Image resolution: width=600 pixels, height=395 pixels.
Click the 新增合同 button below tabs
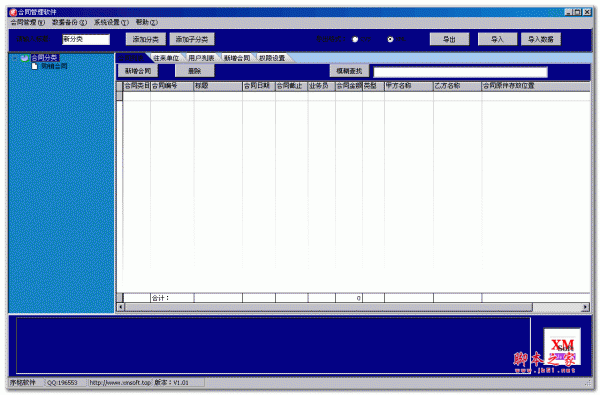point(138,71)
